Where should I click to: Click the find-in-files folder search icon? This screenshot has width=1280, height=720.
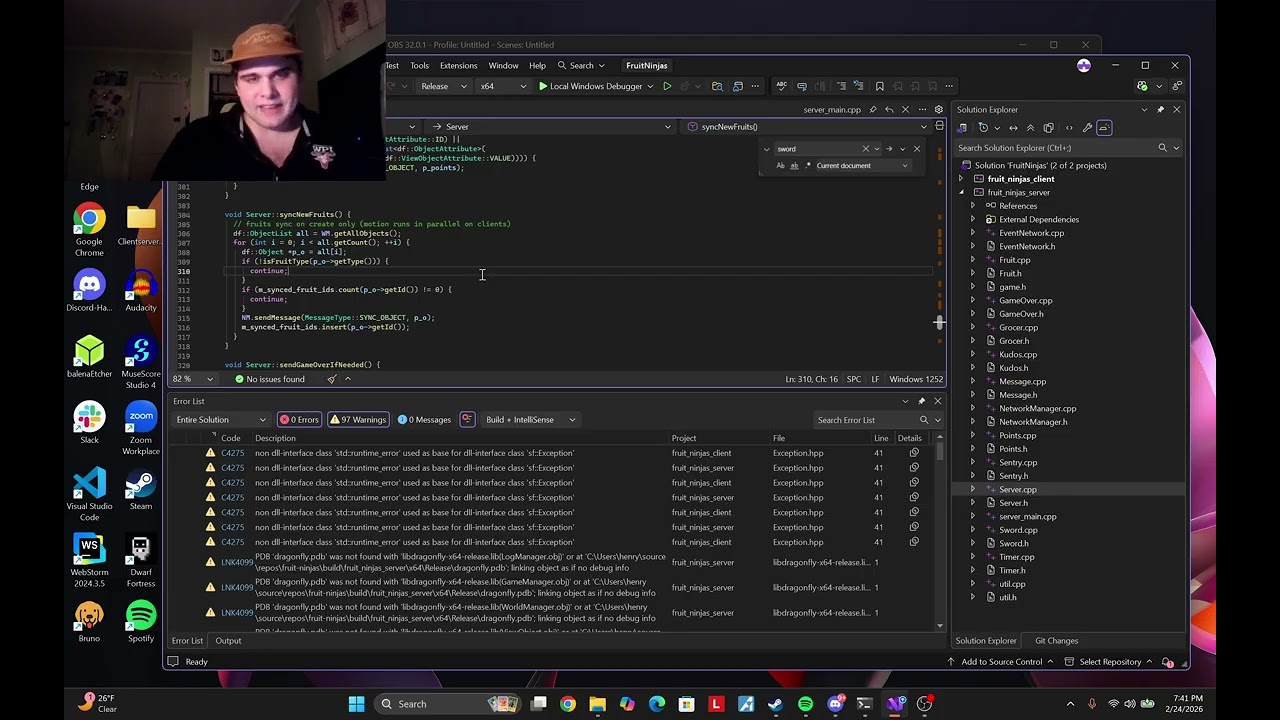717,86
